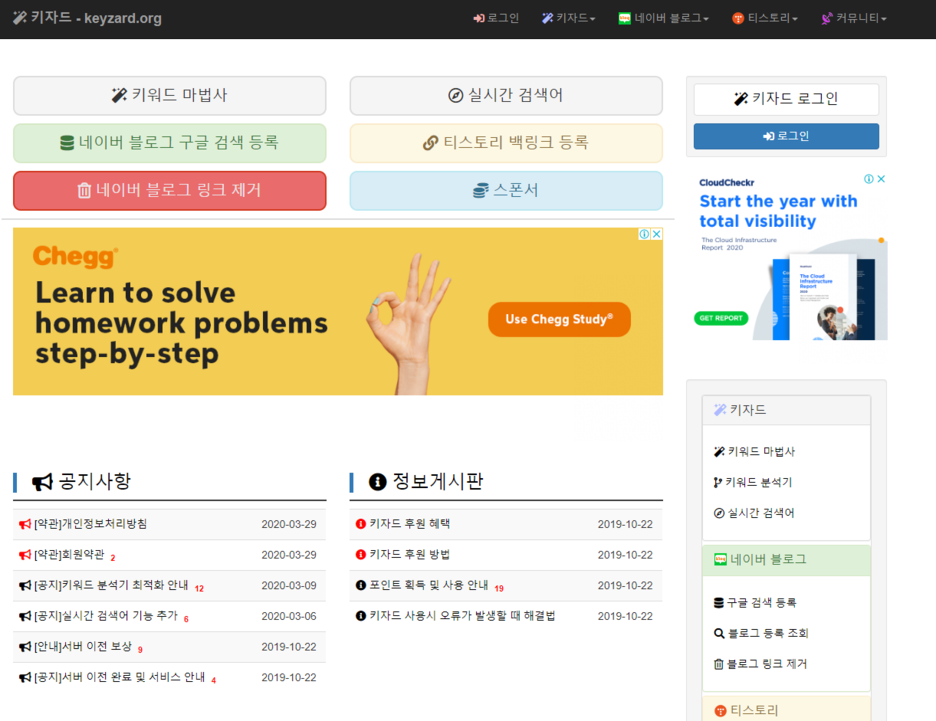Expand the 네이버 블로그 navbar dropdown

coord(663,19)
